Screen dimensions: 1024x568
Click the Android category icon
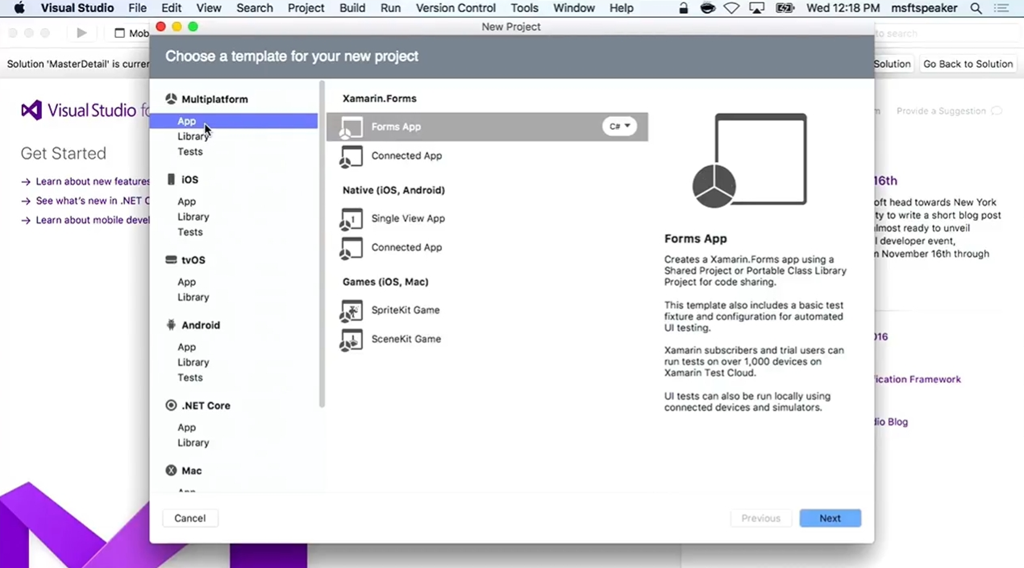tap(171, 325)
